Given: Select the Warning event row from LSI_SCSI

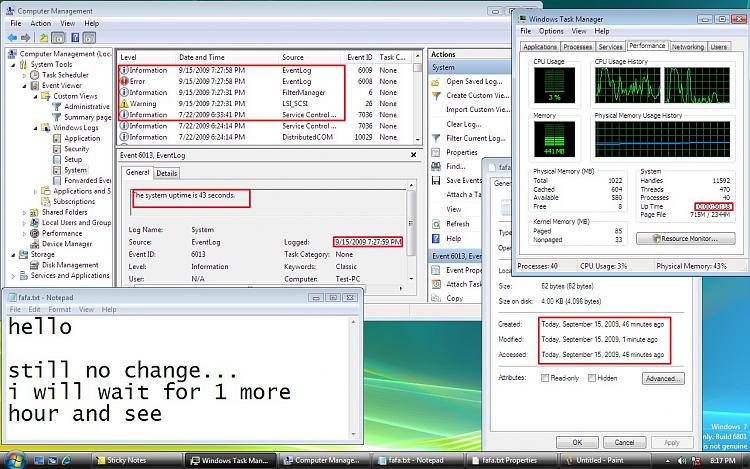Looking at the screenshot, I should [266, 104].
